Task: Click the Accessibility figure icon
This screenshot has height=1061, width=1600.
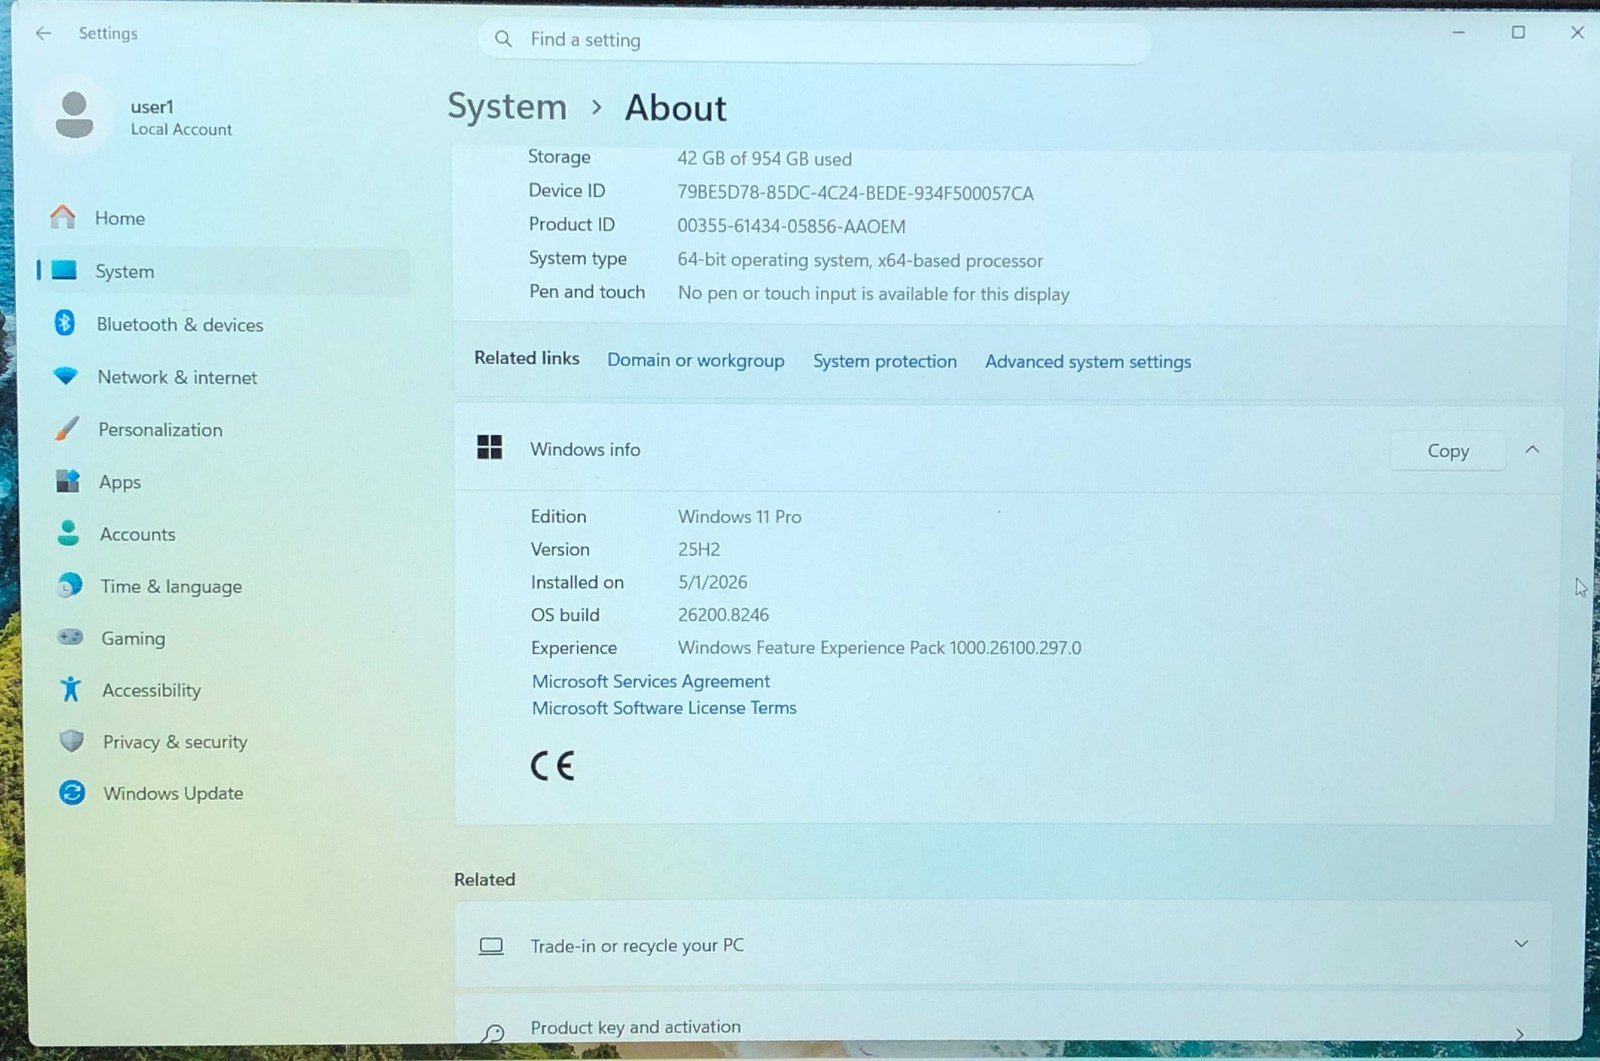Action: point(71,689)
